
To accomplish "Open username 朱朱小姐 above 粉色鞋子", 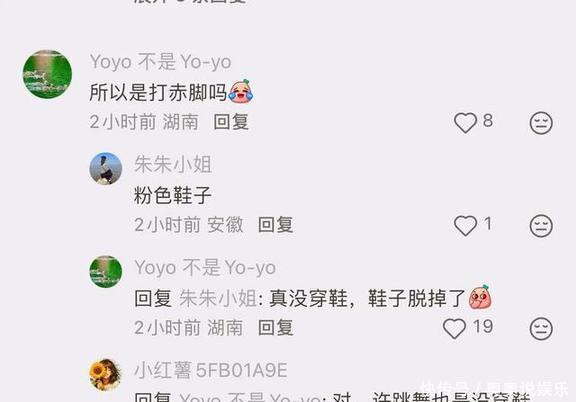I will (x=173, y=164).
